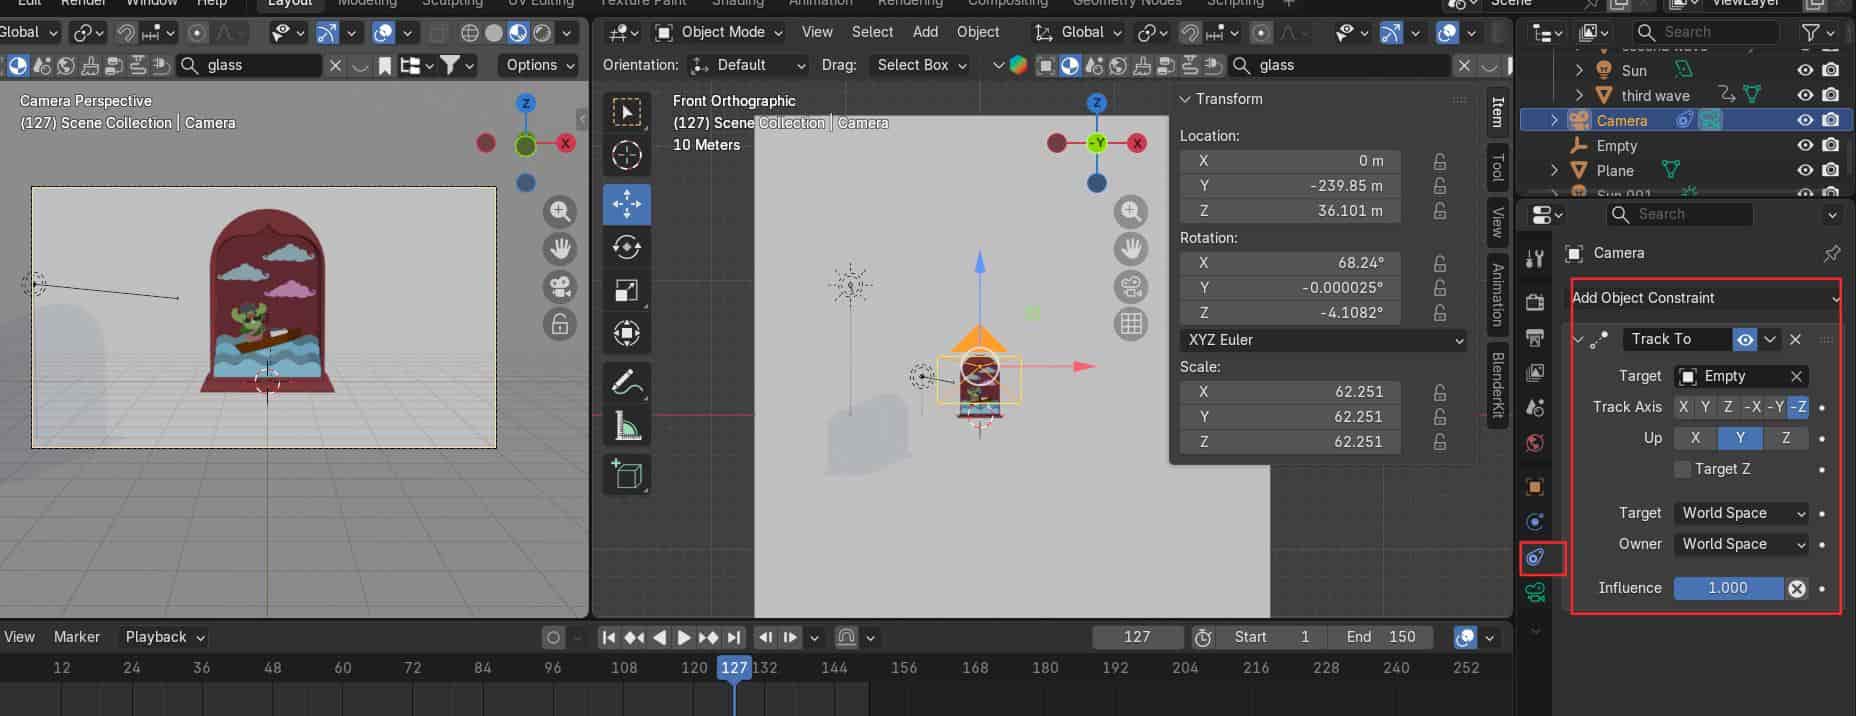The height and width of the screenshot is (716, 1856).
Task: Open Track To constraint extras dropdown arrow
Action: click(1770, 339)
